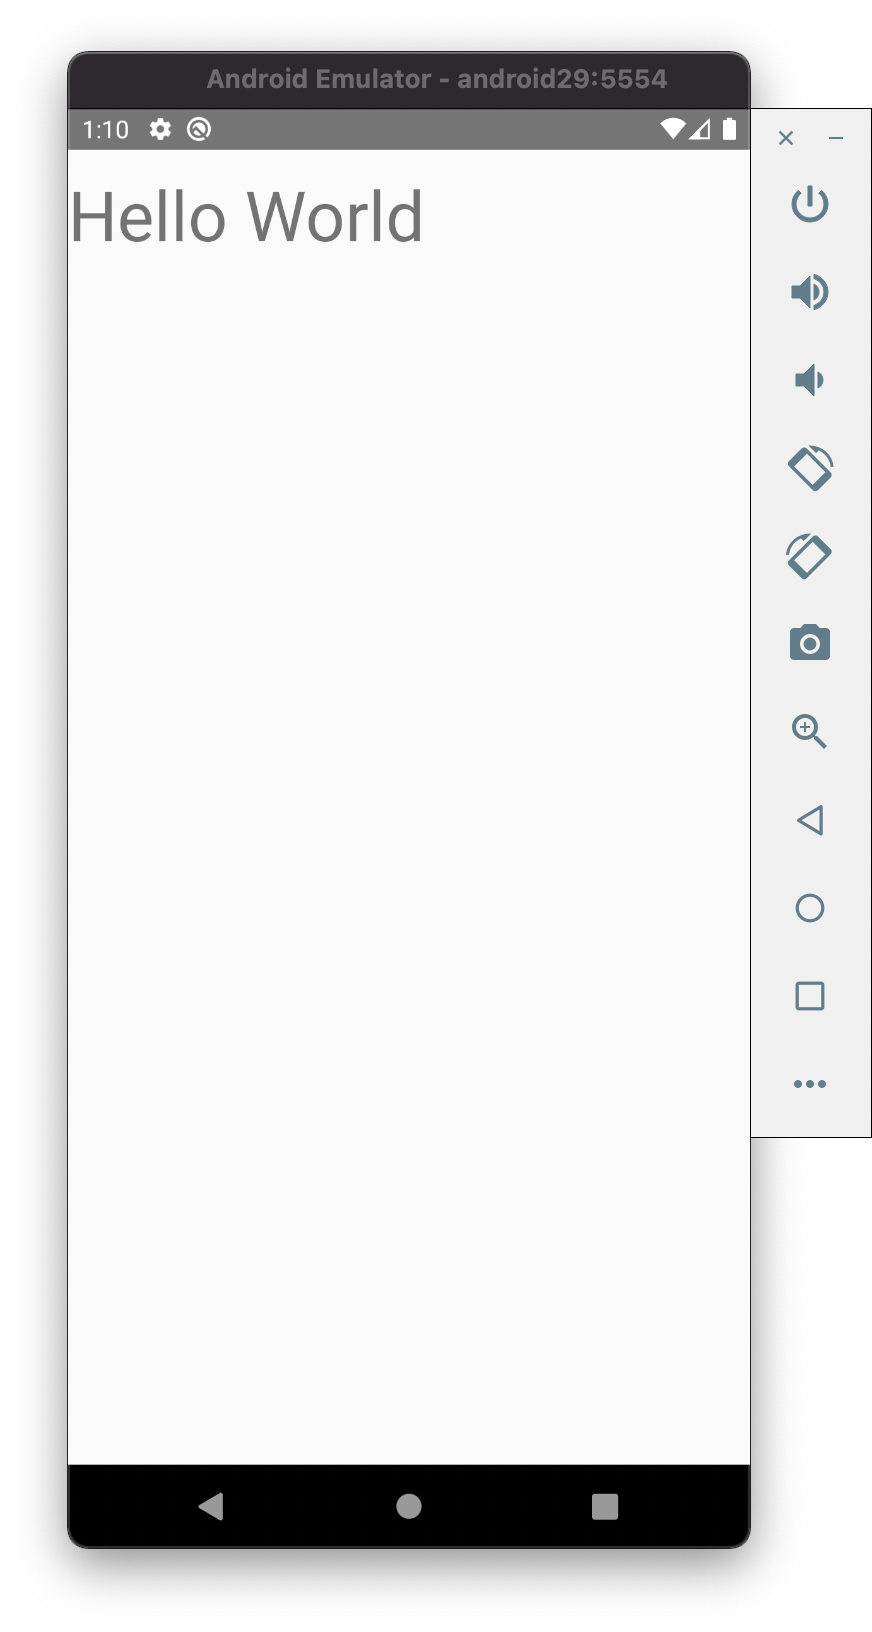Take a screenshot with the camera icon

click(810, 643)
